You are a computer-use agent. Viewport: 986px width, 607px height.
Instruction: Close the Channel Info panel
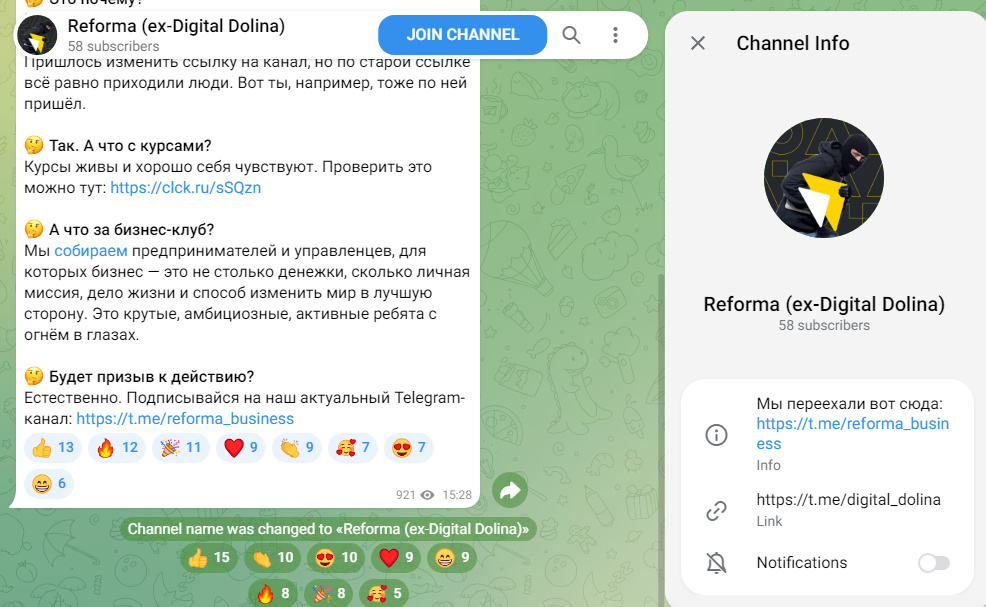click(x=698, y=43)
